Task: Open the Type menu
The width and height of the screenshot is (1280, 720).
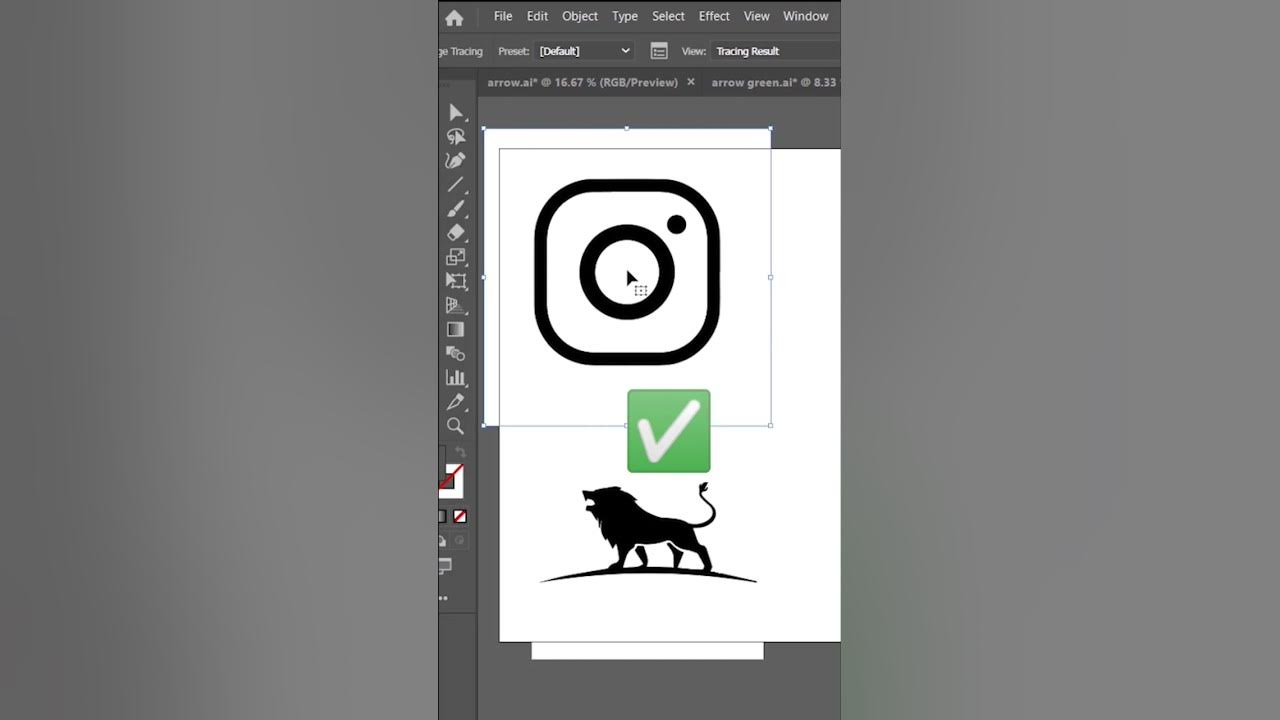Action: coord(625,16)
